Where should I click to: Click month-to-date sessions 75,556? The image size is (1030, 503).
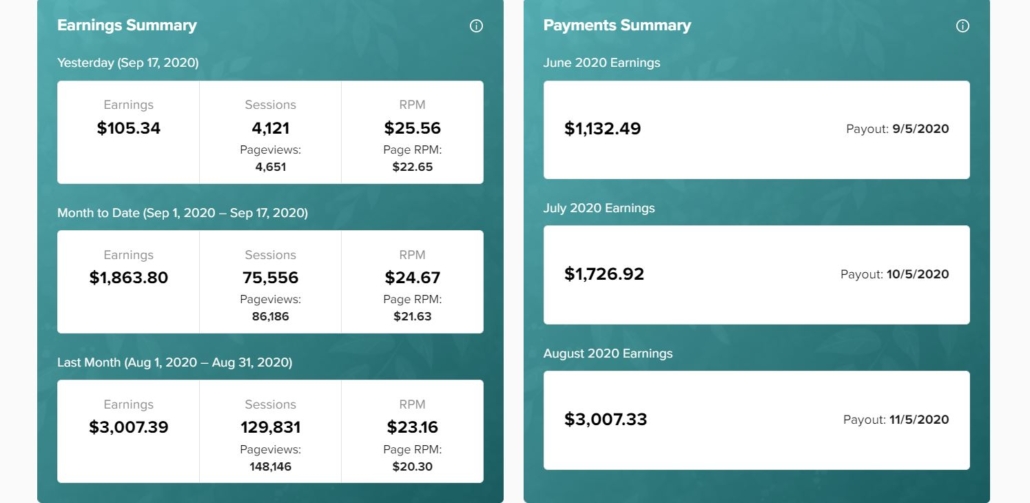point(271,278)
